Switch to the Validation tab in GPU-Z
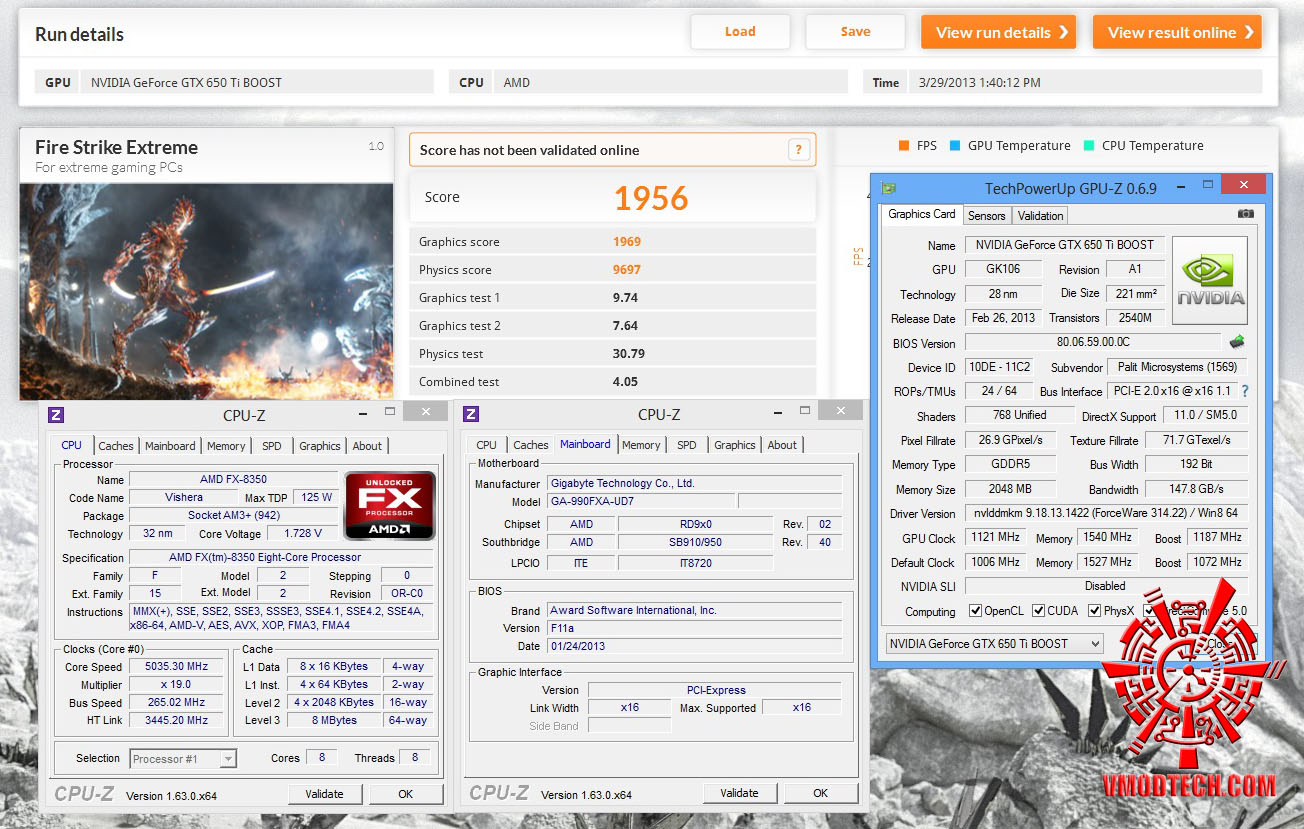 [x=1040, y=215]
